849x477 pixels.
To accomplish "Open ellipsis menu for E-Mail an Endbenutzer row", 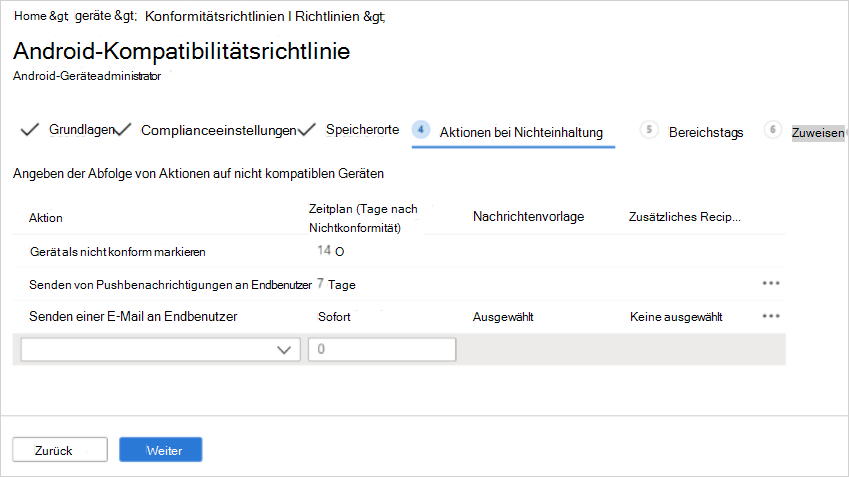I will (770, 316).
